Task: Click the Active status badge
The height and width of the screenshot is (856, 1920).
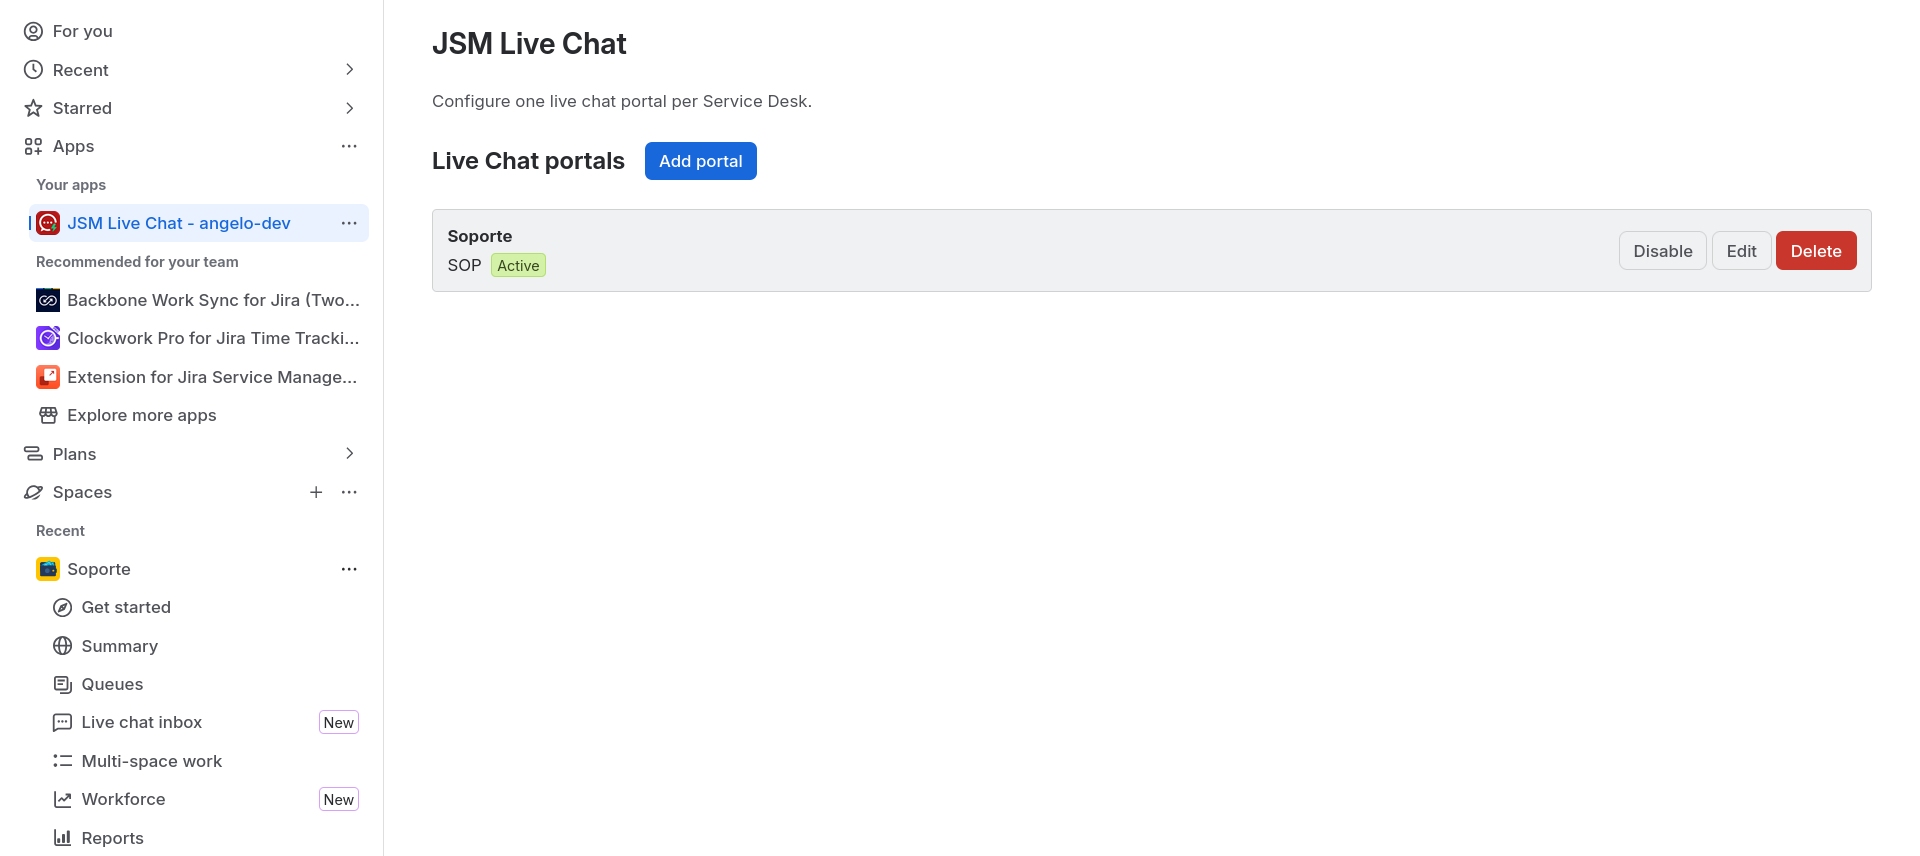Action: click(518, 265)
